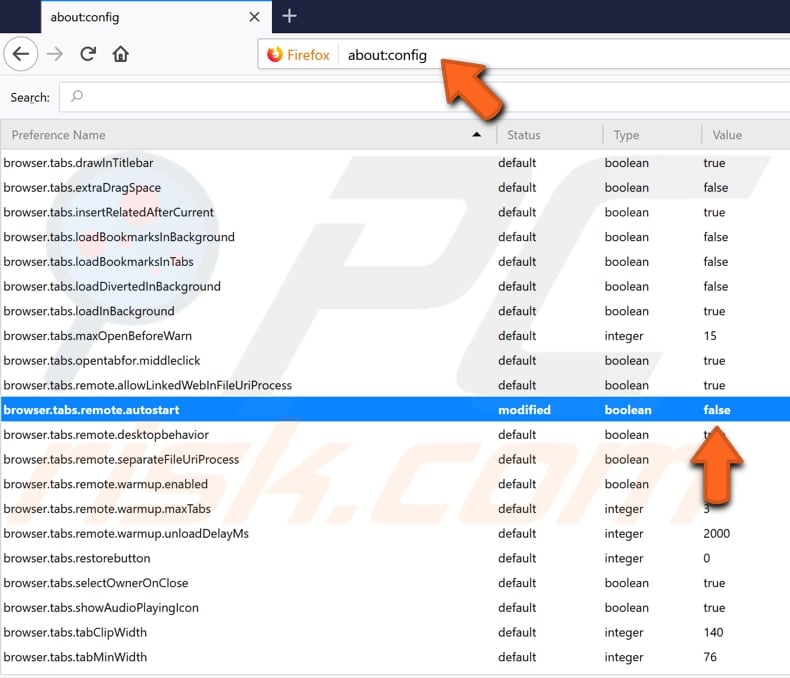Click 'default' status of tabMinWidth row
This screenshot has width=790, height=678.
point(517,656)
